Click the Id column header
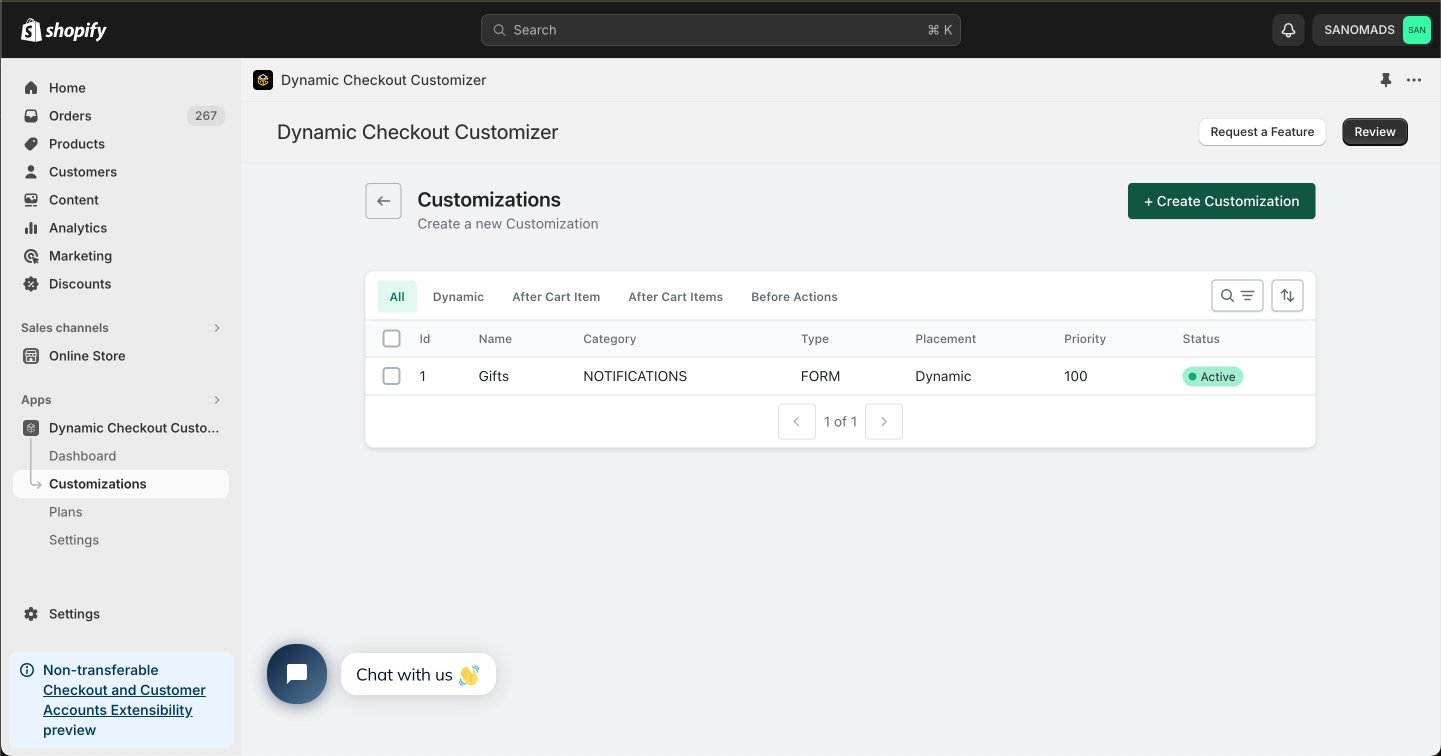 (x=425, y=339)
